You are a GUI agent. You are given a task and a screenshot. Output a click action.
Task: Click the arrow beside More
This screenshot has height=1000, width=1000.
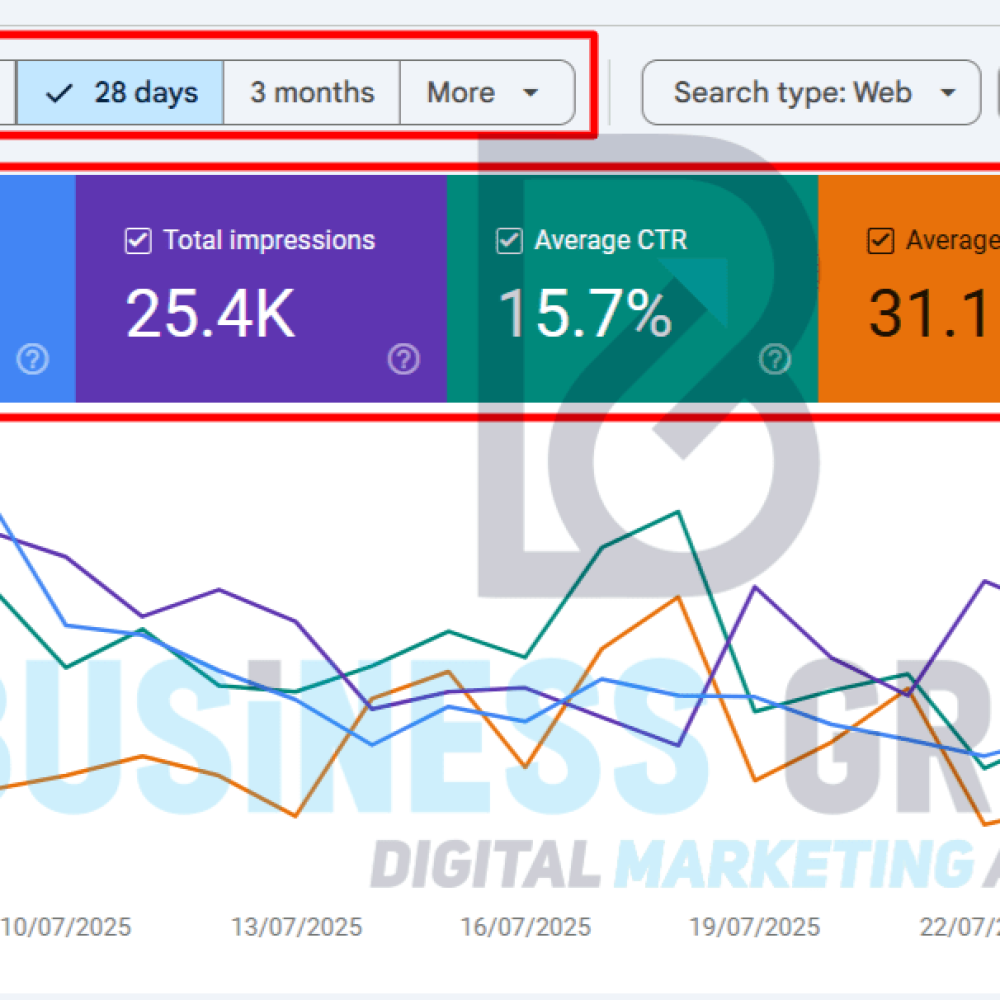530,93
